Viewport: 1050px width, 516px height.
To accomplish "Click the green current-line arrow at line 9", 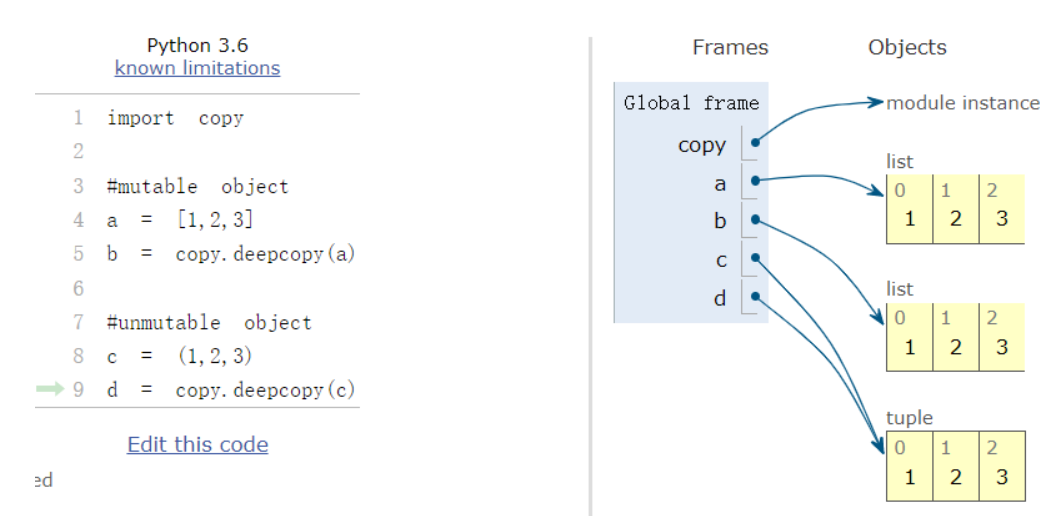I will click(50, 389).
